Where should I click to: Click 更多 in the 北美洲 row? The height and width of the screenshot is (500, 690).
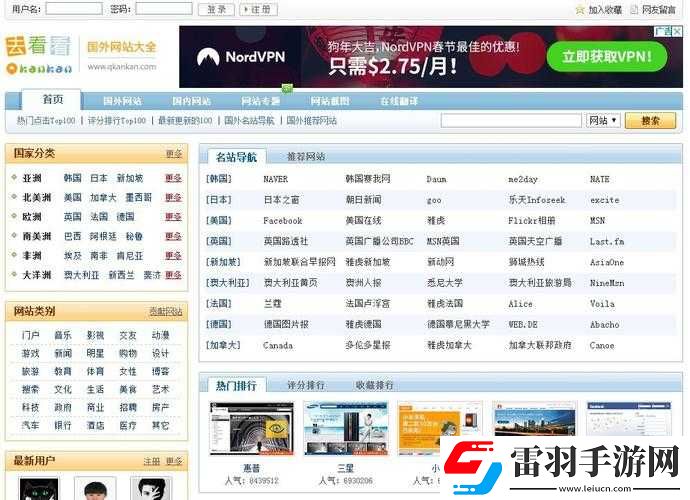[173, 197]
